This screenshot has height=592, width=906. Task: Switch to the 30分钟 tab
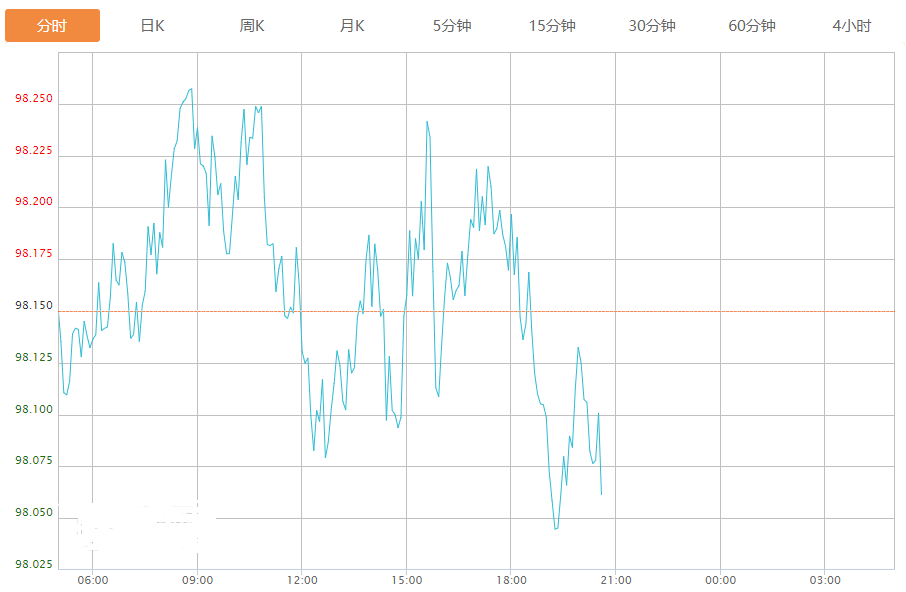[652, 25]
